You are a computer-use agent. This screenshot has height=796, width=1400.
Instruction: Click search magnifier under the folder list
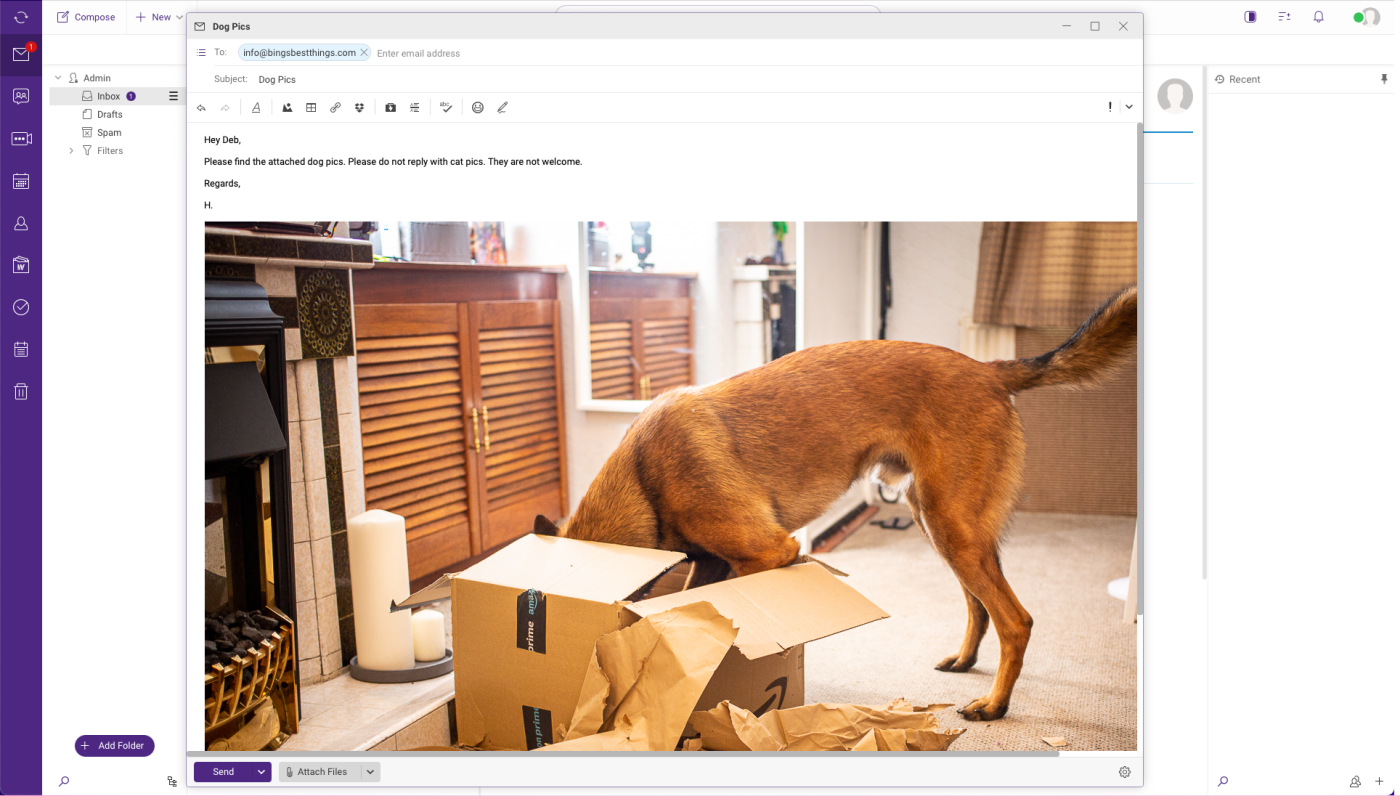pos(64,782)
